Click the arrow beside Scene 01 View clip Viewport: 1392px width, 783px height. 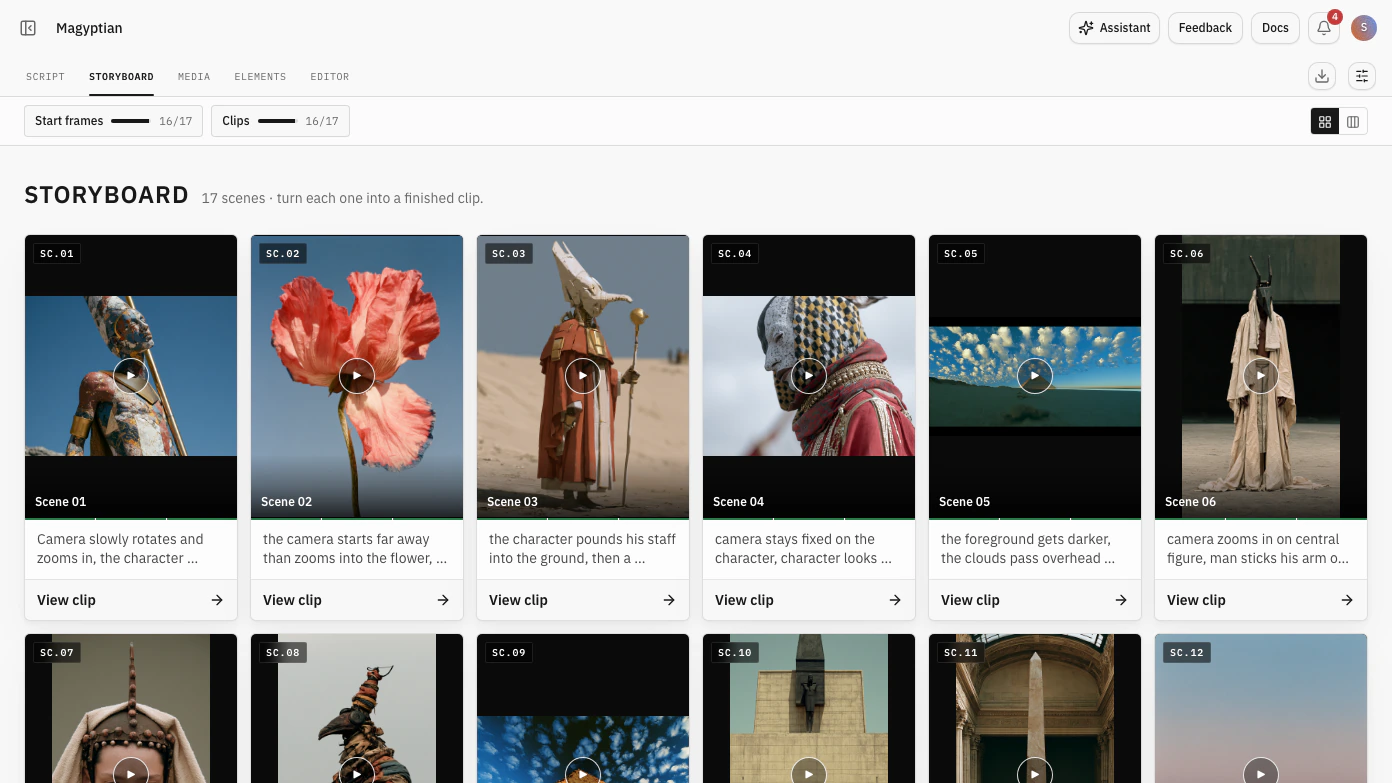(x=217, y=600)
